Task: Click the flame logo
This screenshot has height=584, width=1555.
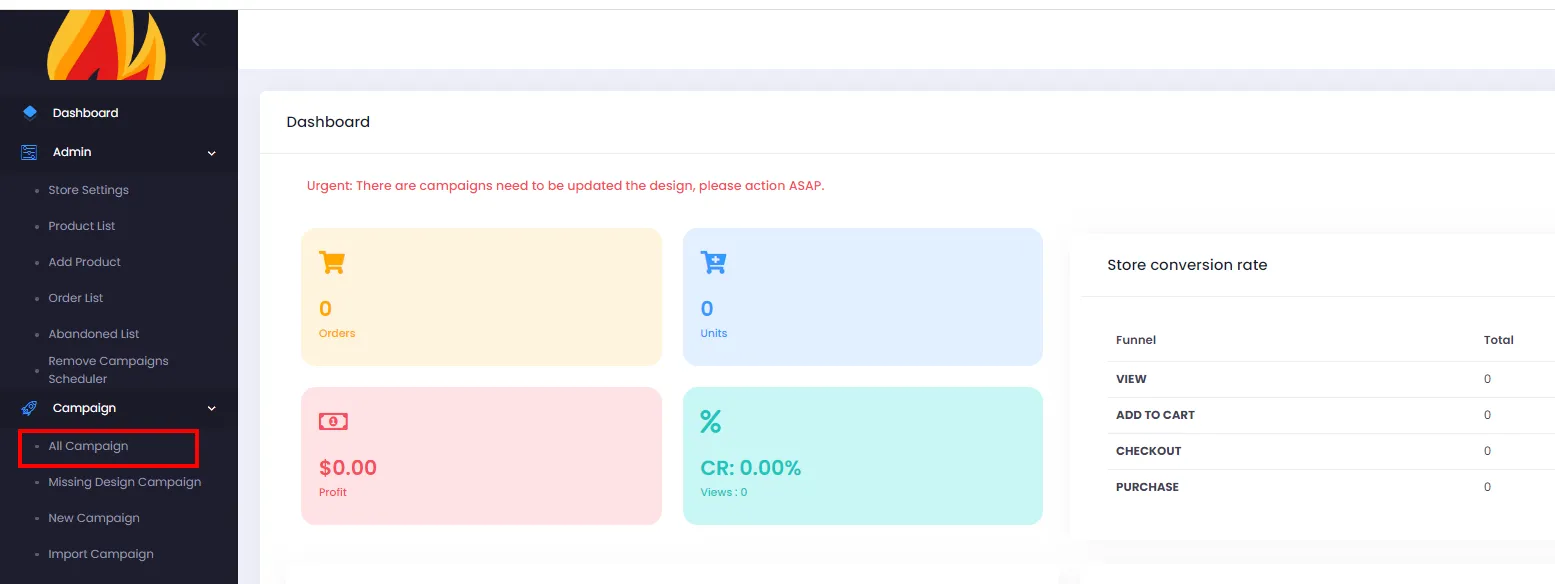Action: [x=107, y=45]
